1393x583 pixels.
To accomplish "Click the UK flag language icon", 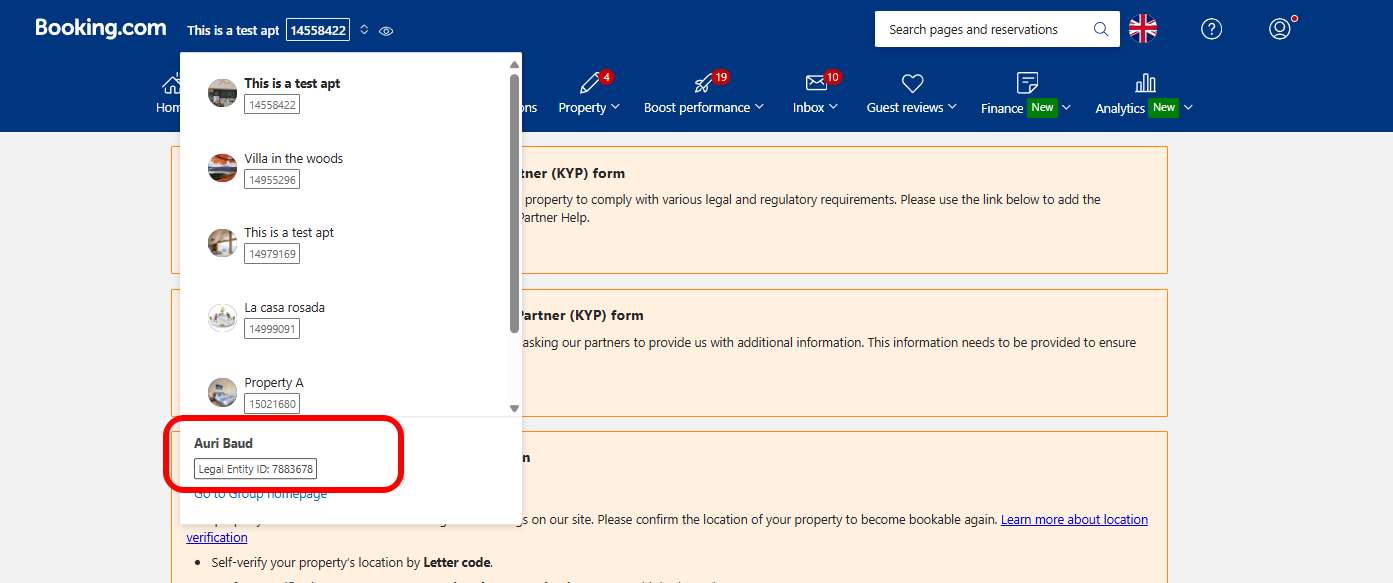I will tap(1143, 29).
